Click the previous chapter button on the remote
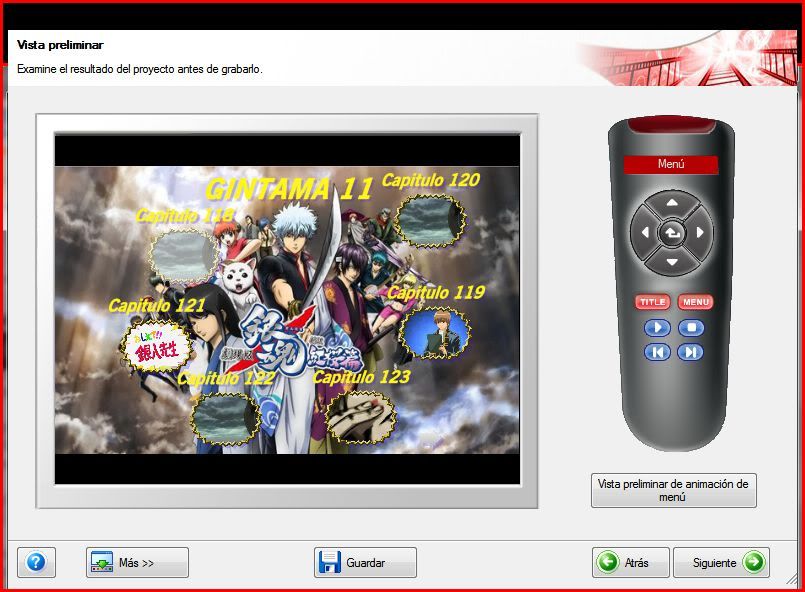The height and width of the screenshot is (592, 805). pos(657,352)
